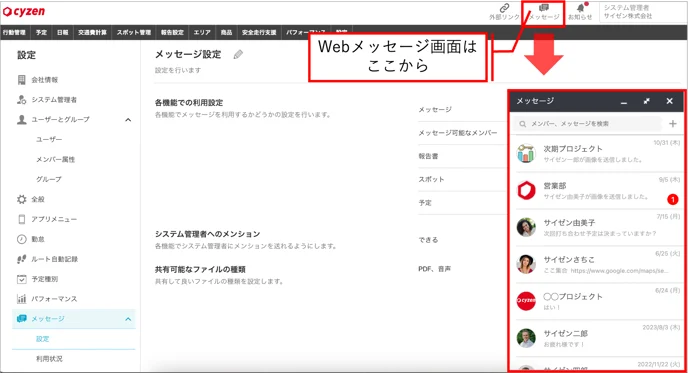Switch to スポット管理 in the top menu

(x=134, y=32)
